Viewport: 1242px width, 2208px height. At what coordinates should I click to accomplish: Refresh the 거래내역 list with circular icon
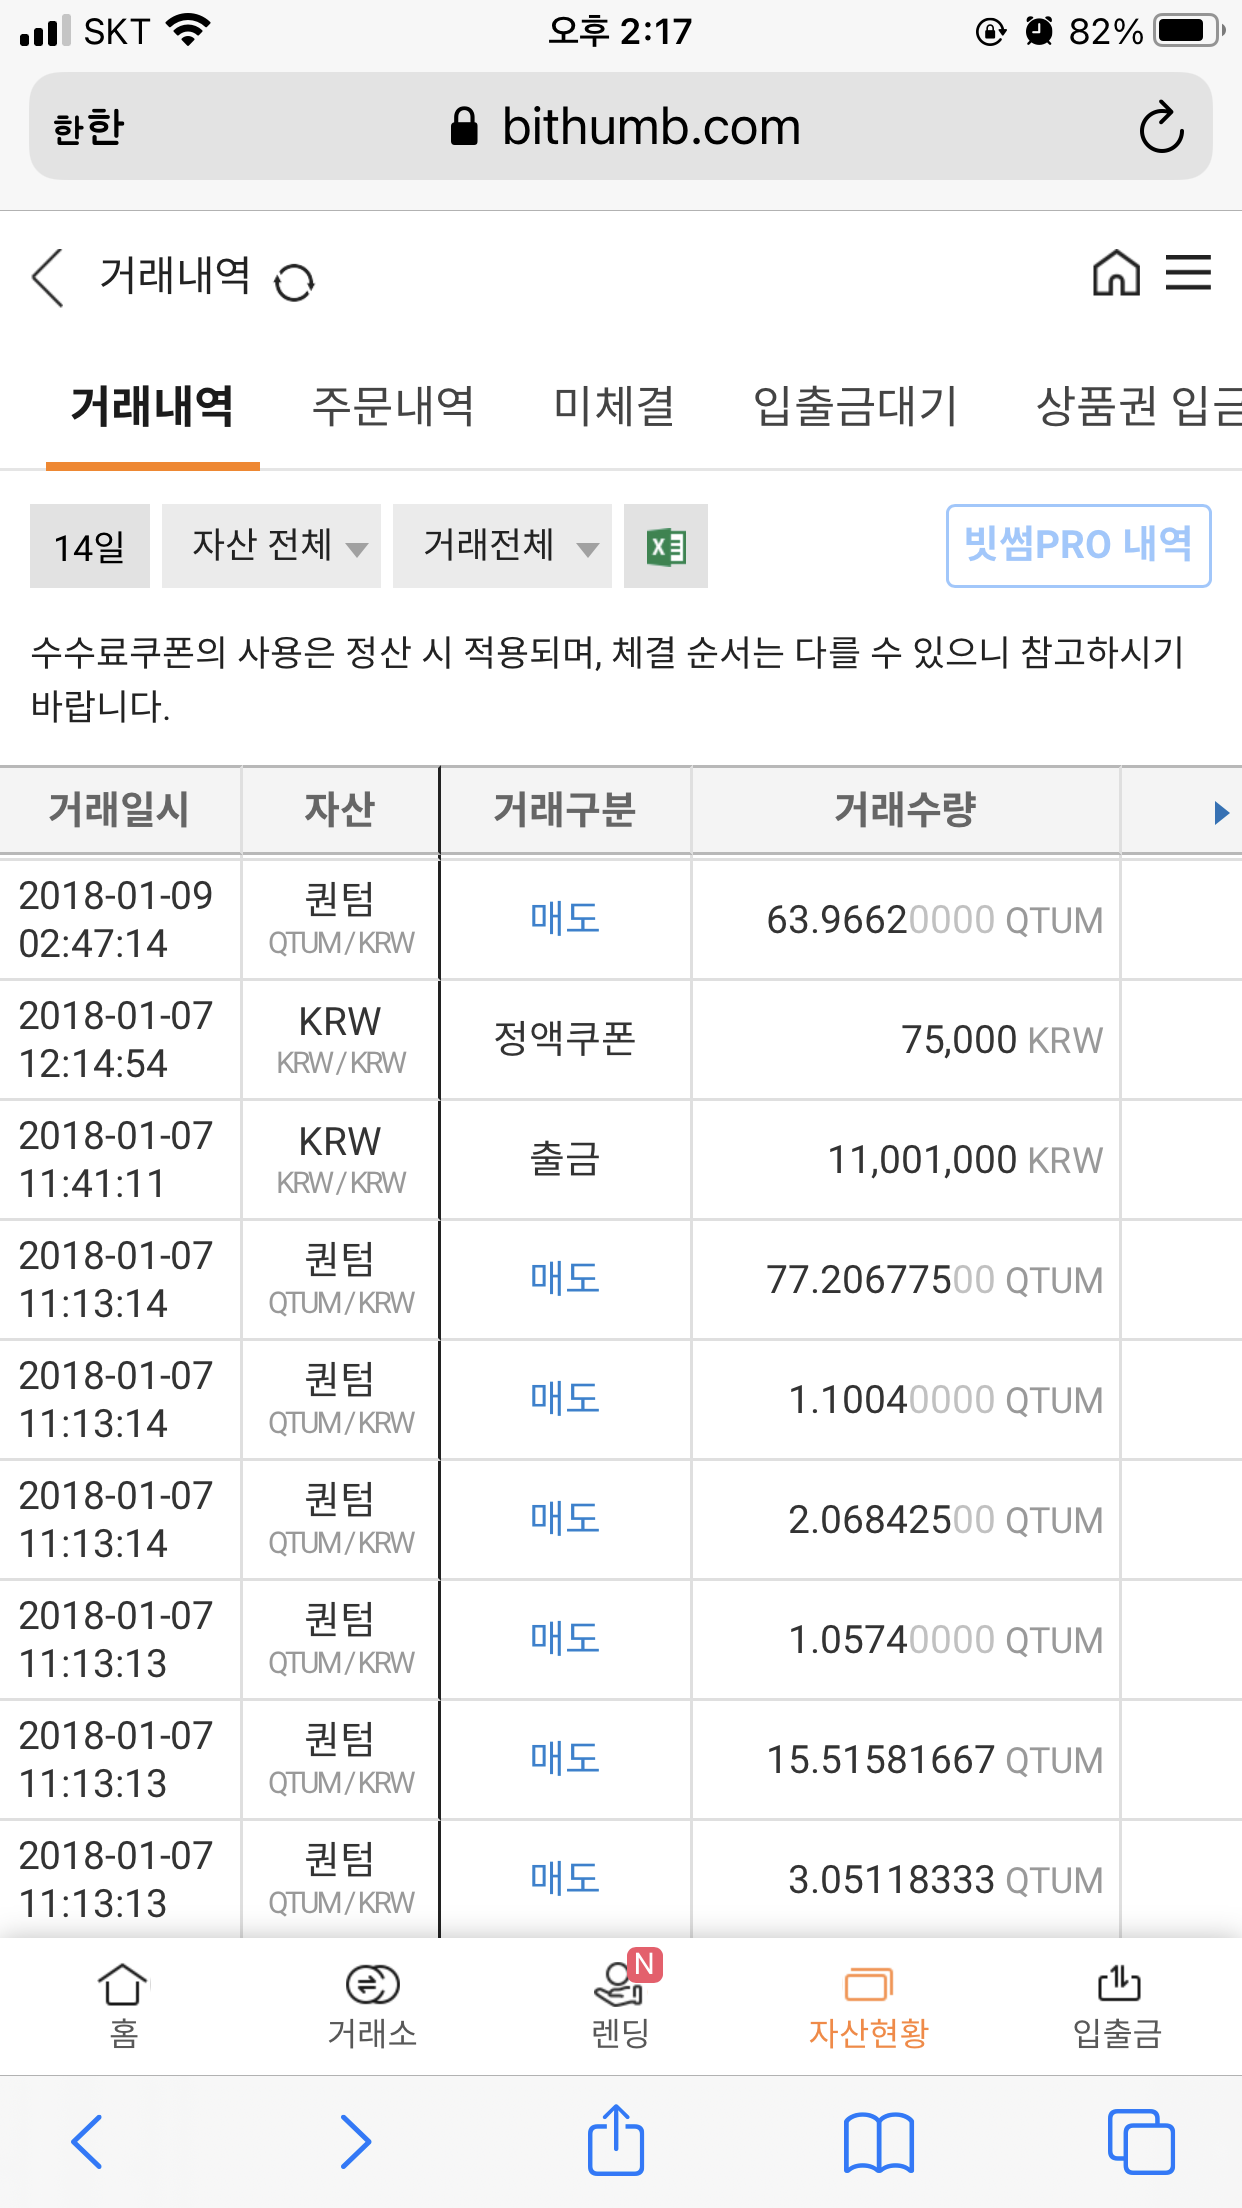(x=294, y=282)
